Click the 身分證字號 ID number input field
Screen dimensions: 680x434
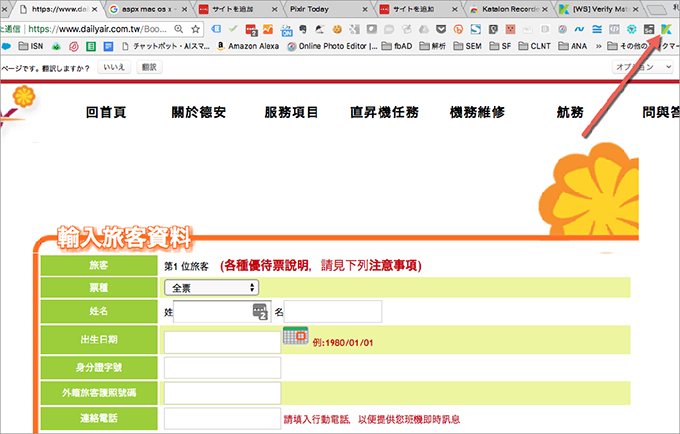(222, 367)
